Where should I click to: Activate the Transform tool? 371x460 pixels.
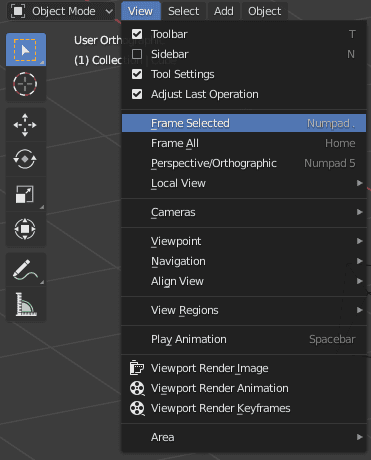click(x=26, y=229)
